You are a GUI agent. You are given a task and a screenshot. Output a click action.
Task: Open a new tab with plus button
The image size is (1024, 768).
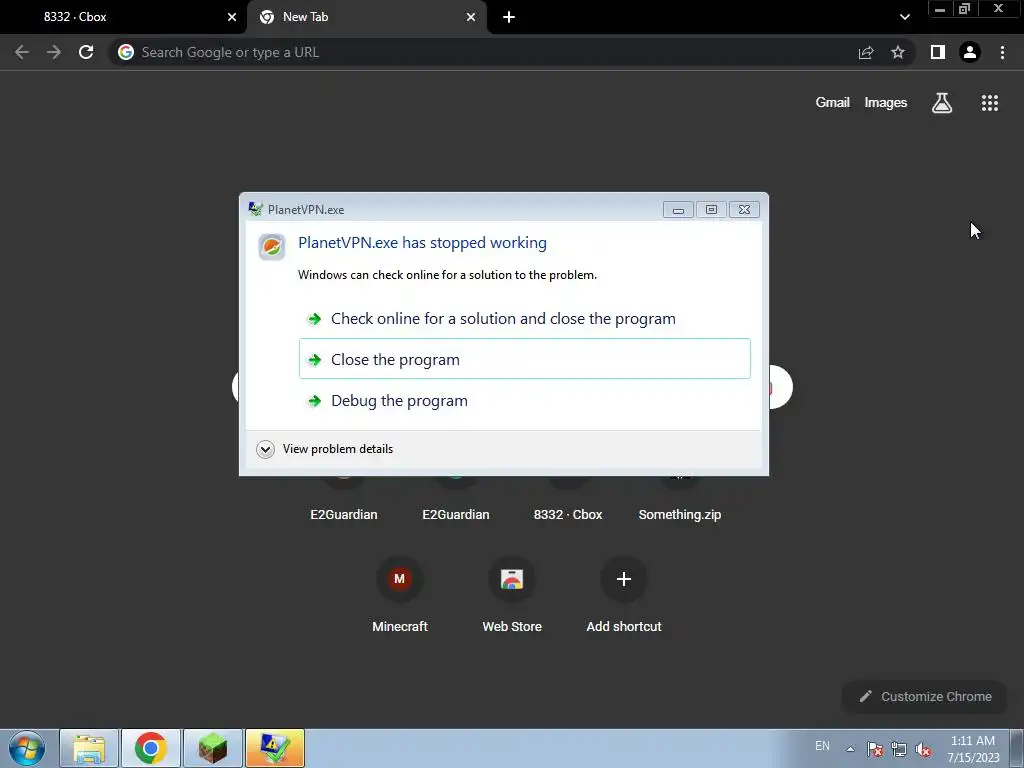[509, 17]
